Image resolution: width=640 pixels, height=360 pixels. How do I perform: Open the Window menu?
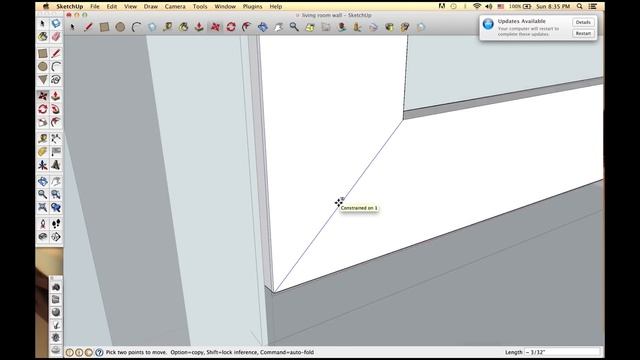[225, 7]
